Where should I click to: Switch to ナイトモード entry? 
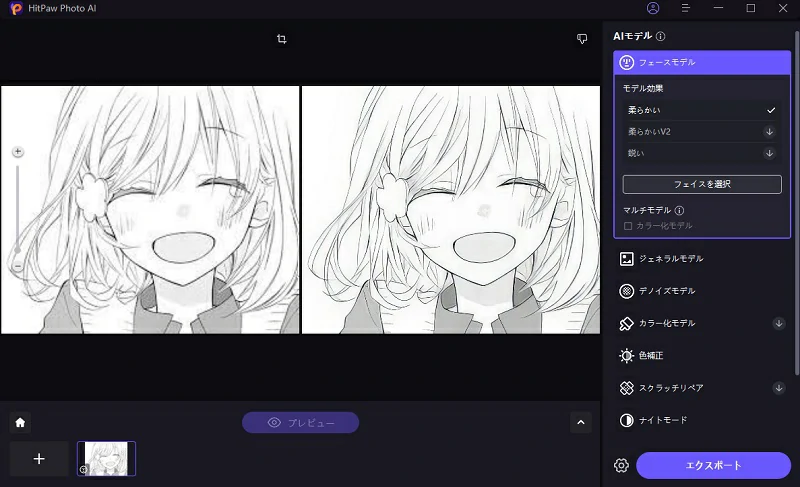[x=702, y=420]
